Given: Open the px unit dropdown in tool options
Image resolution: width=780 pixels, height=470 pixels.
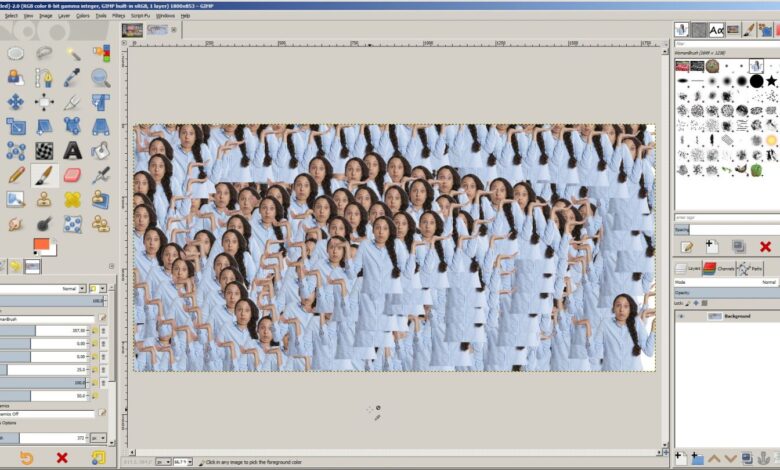Looking at the screenshot, I should pyautogui.click(x=98, y=438).
